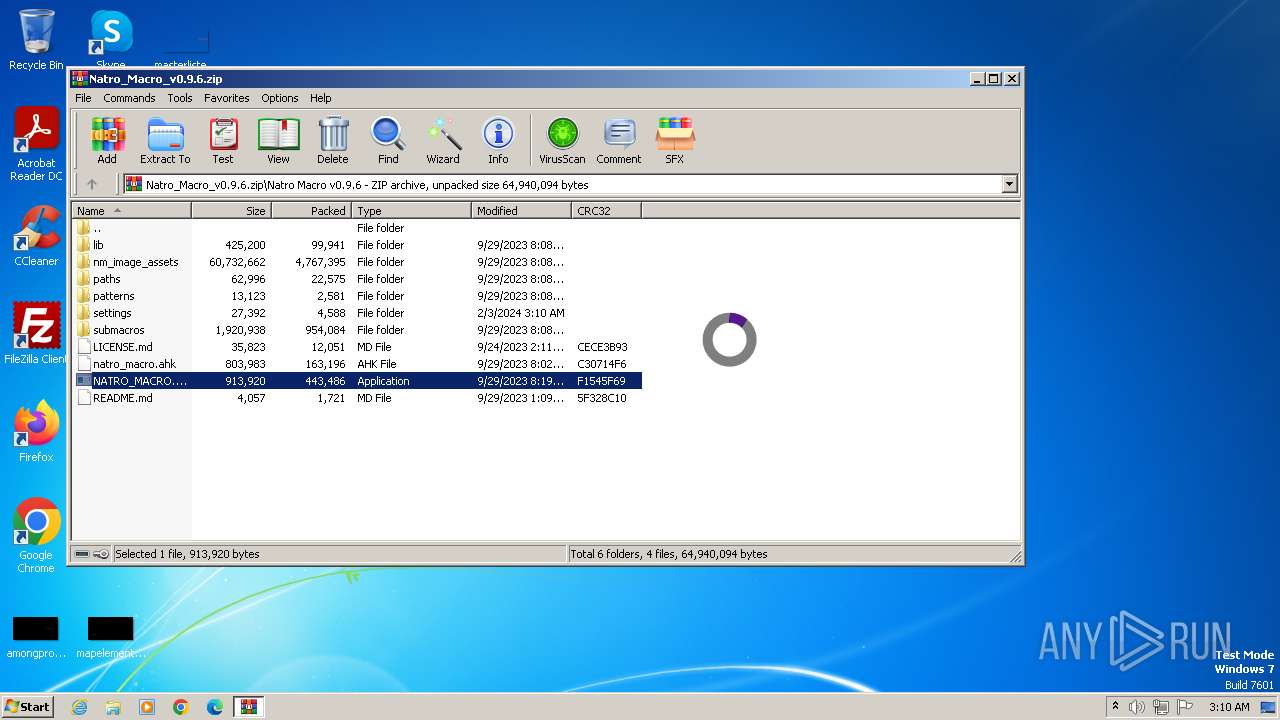This screenshot has height=720, width=1280.
Task: Open the Comment tool
Action: click(x=619, y=141)
